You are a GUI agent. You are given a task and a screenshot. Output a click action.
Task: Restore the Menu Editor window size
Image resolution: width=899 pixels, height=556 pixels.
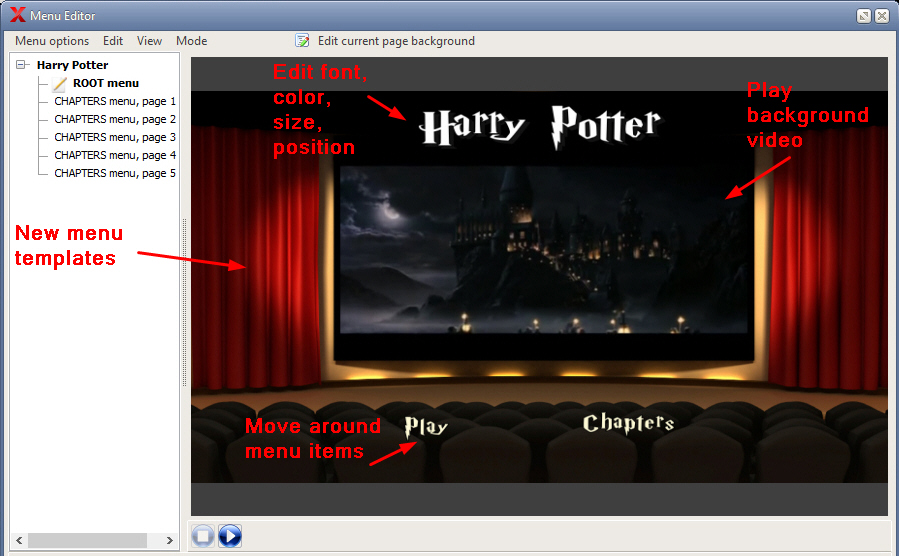click(x=864, y=16)
